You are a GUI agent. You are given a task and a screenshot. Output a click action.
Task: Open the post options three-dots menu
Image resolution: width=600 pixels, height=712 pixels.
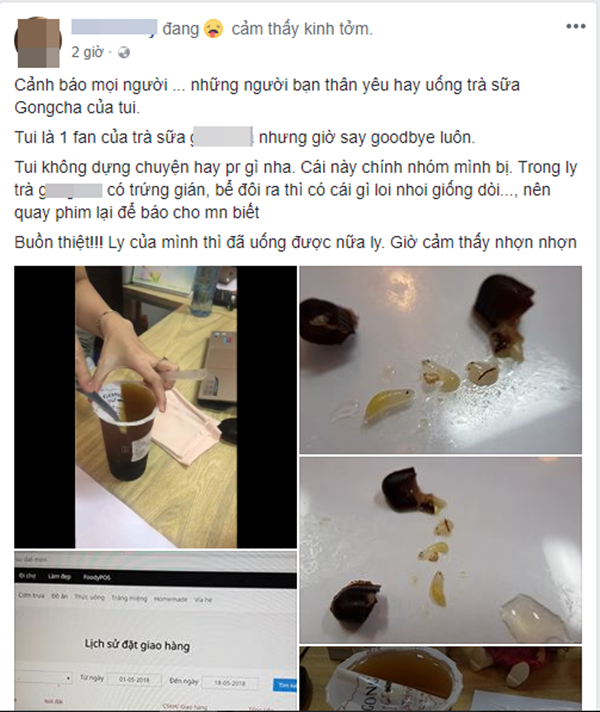click(575, 26)
